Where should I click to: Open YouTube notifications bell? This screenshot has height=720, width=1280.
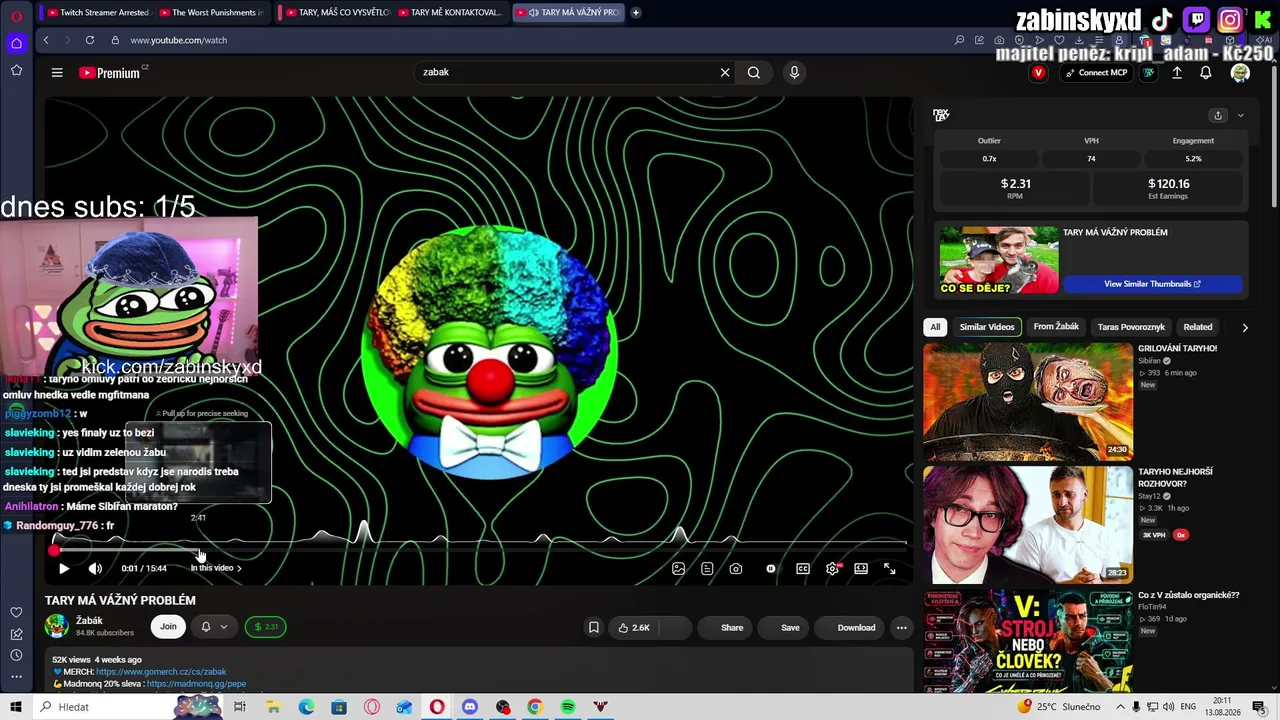(1206, 72)
